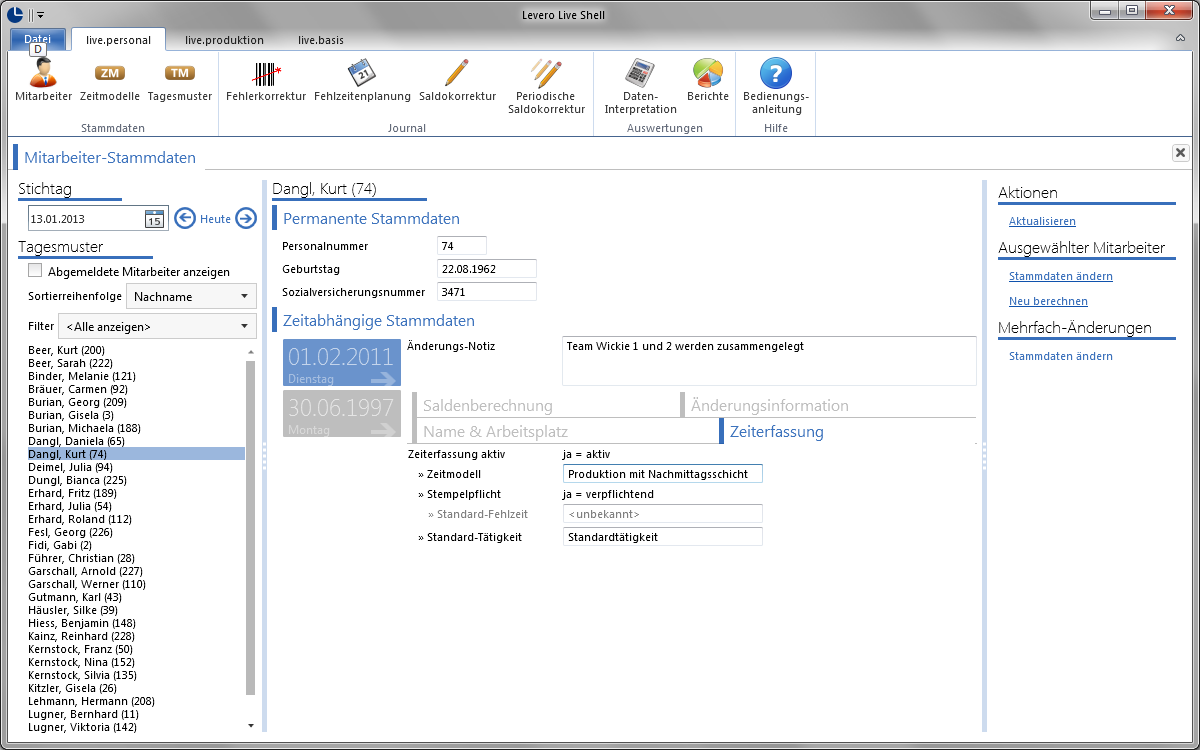Screen dimensions: 1200x750
Task: Click Heute link
Action: coord(215,219)
